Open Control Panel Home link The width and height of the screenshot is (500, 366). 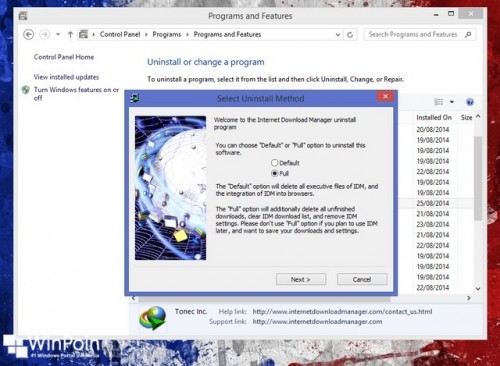[64, 57]
